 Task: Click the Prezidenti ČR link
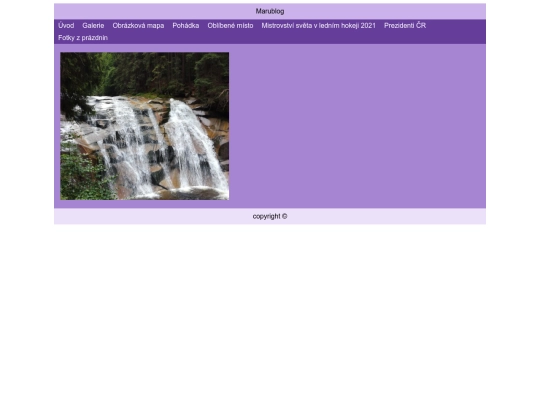[405, 25]
